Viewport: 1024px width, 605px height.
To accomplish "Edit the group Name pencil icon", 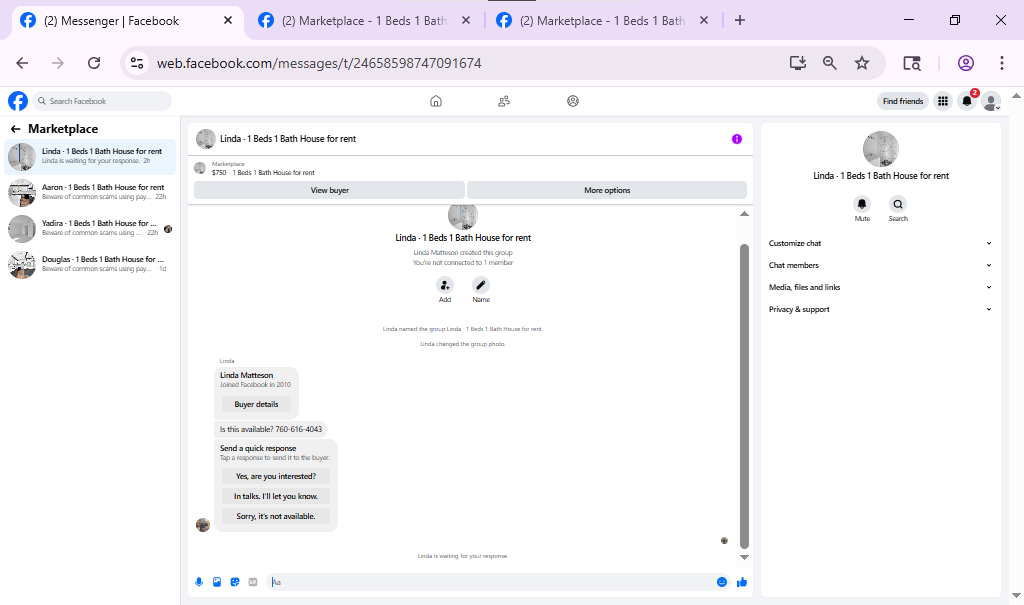I will pyautogui.click(x=481, y=285).
